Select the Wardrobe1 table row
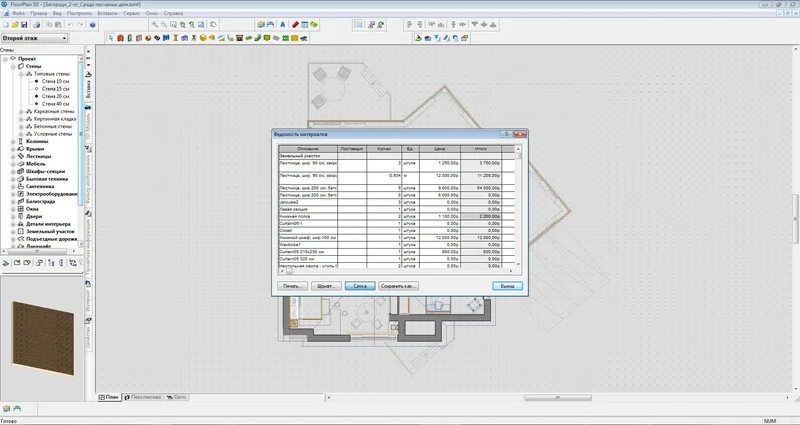The width and height of the screenshot is (800, 425). (397, 244)
